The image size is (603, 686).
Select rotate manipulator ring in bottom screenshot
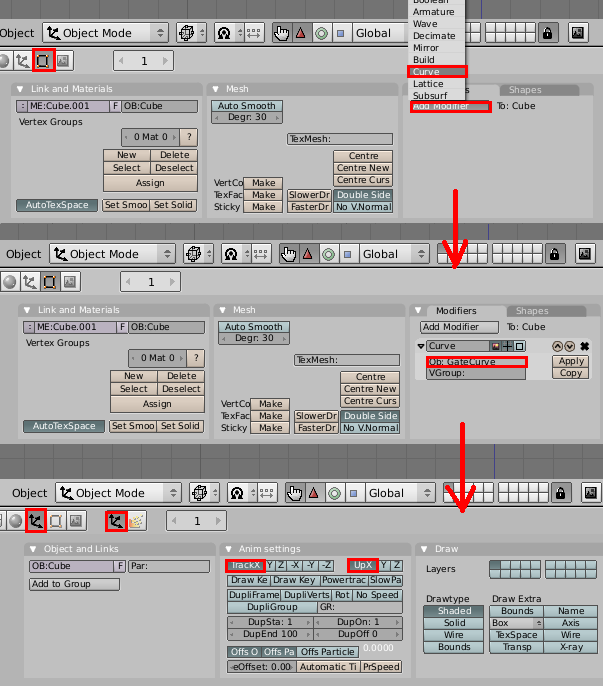(335, 493)
